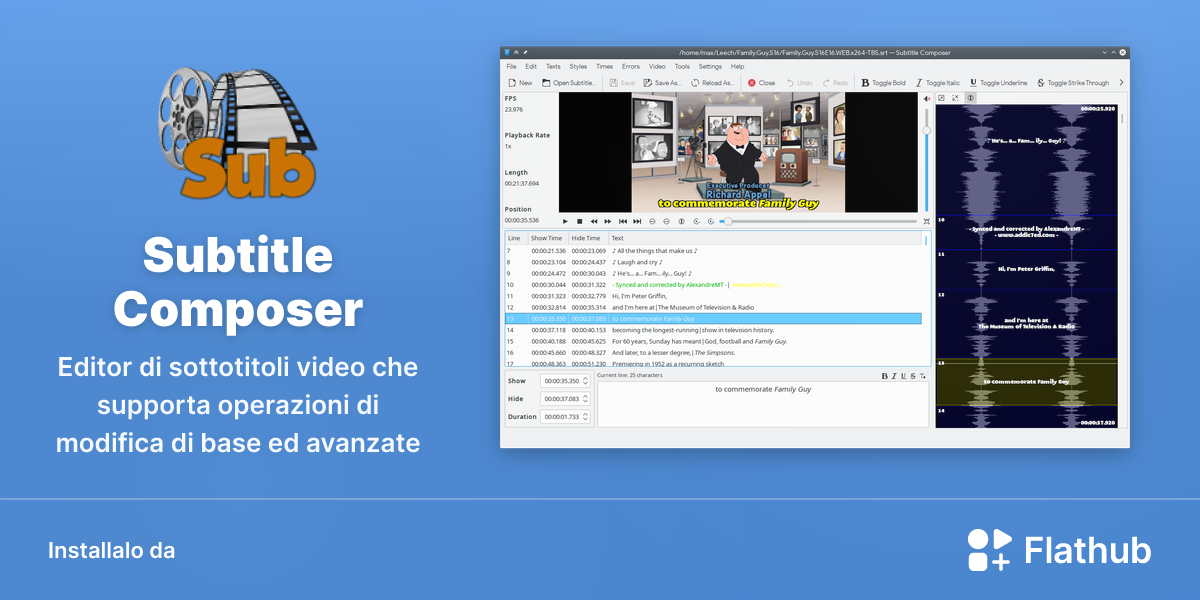The height and width of the screenshot is (600, 1200).
Task: Click the Duration spinner arrows
Action: pos(586,417)
